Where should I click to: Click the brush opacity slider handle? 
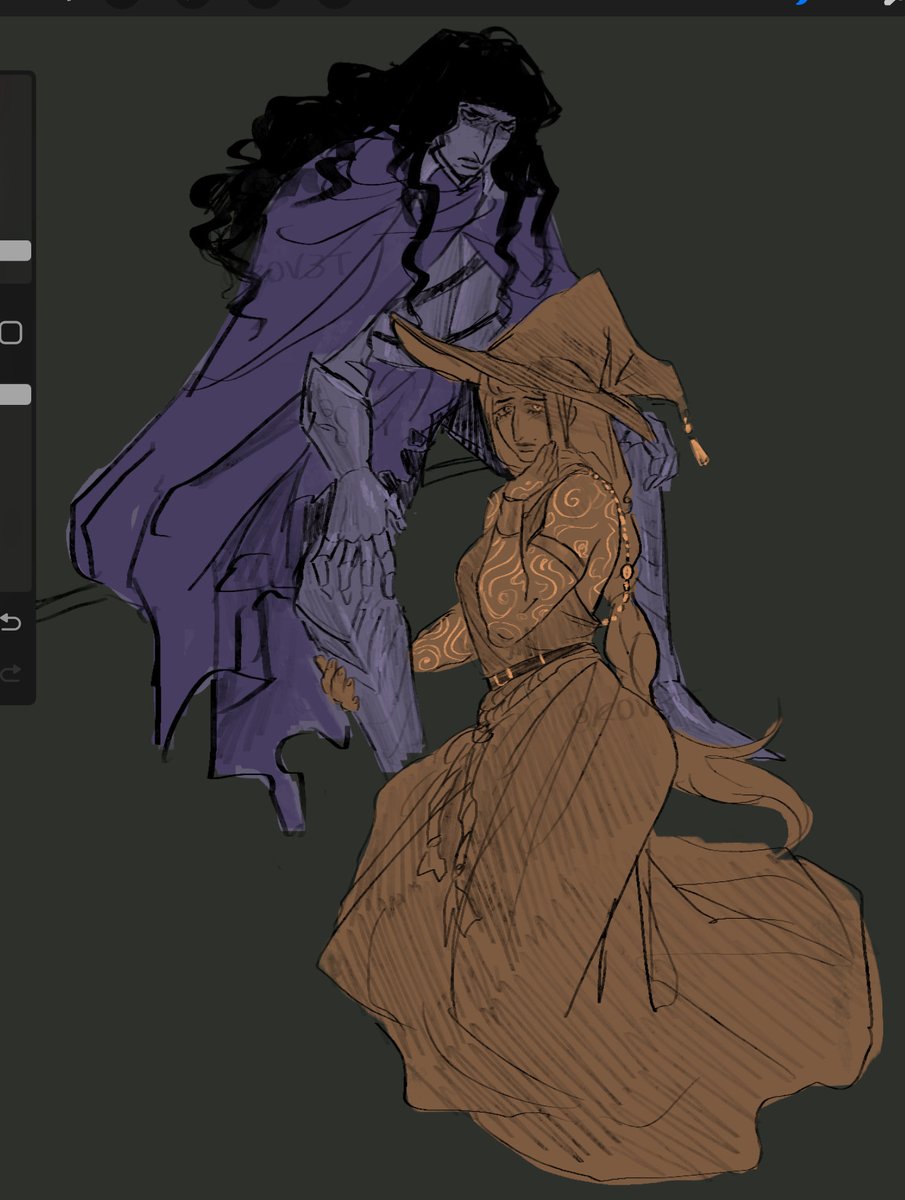(14, 395)
